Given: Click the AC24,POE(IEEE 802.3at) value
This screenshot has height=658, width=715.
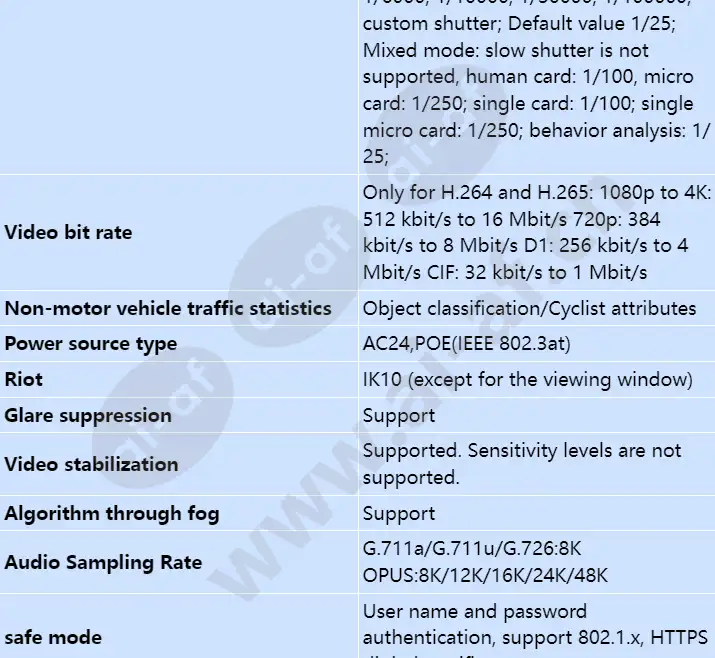Looking at the screenshot, I should coord(466,344).
